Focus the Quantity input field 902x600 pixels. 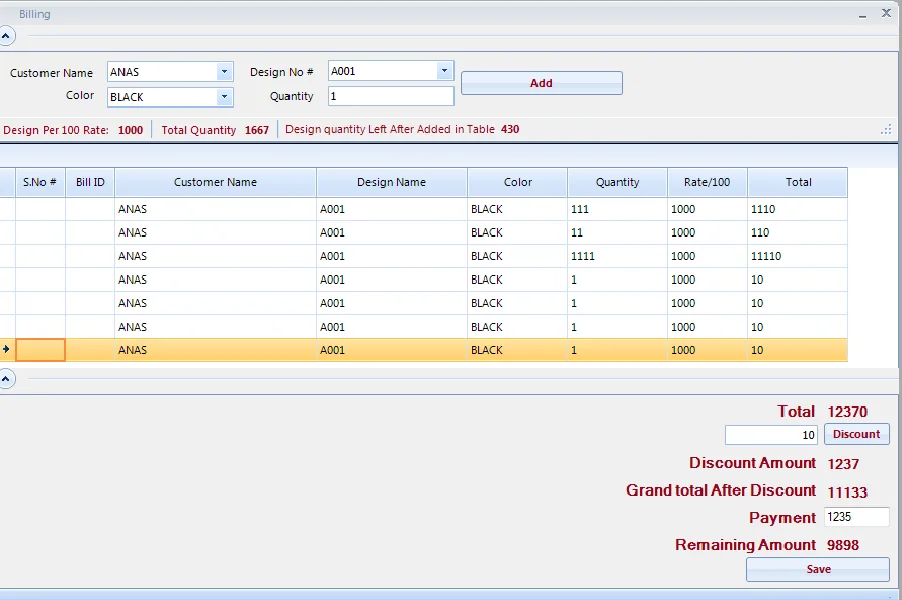pos(391,96)
